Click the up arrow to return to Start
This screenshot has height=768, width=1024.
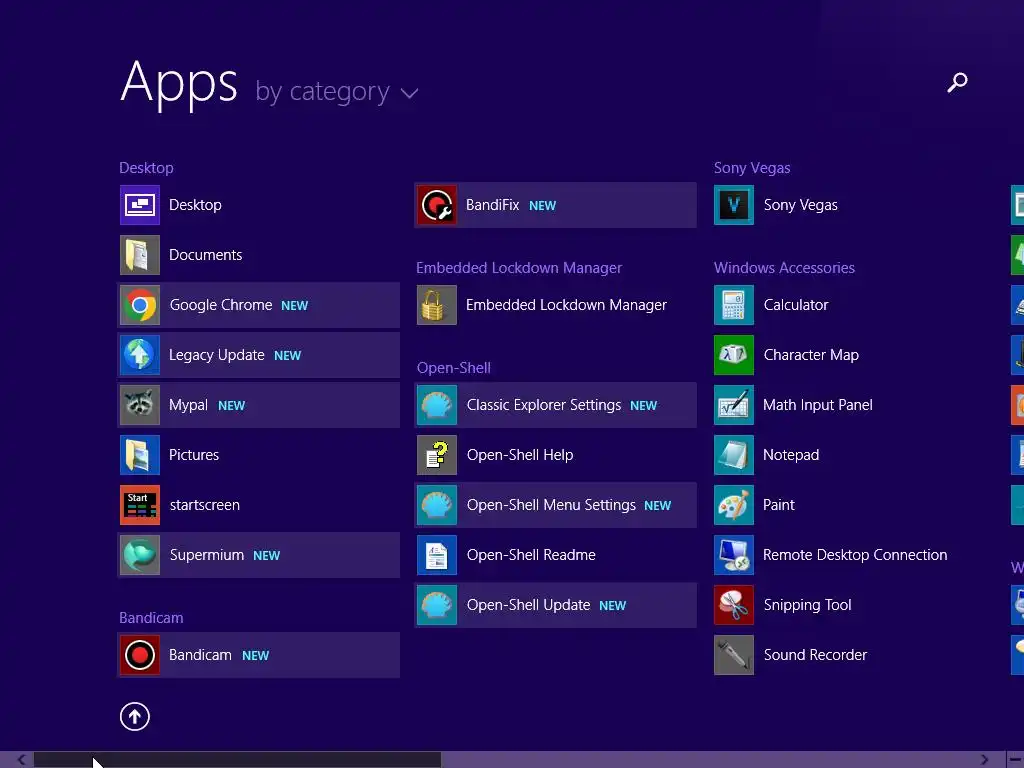click(135, 716)
